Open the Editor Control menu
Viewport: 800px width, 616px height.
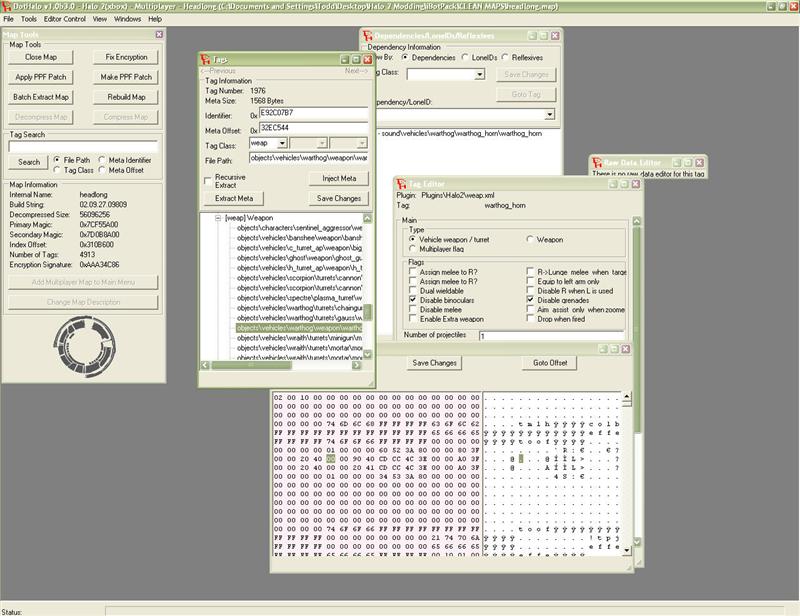tap(64, 19)
